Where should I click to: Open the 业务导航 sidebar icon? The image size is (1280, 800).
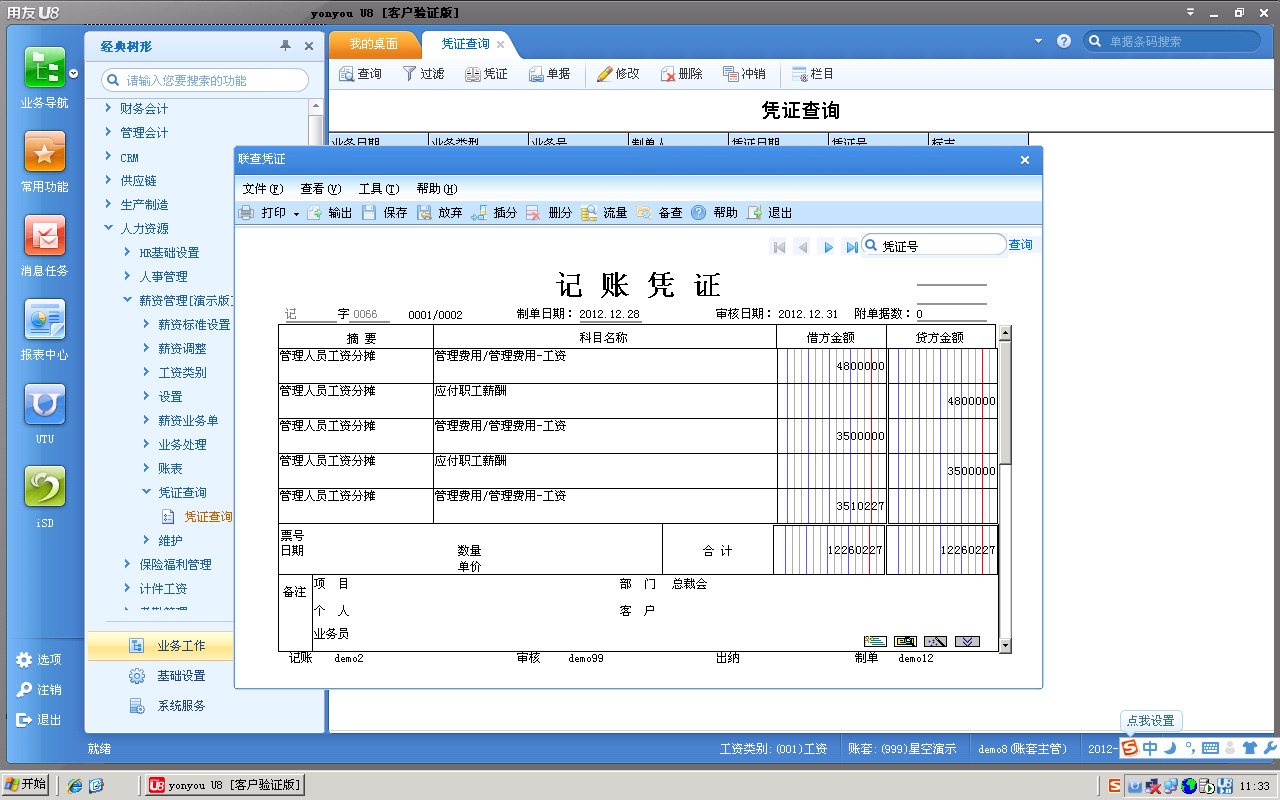tap(45, 68)
